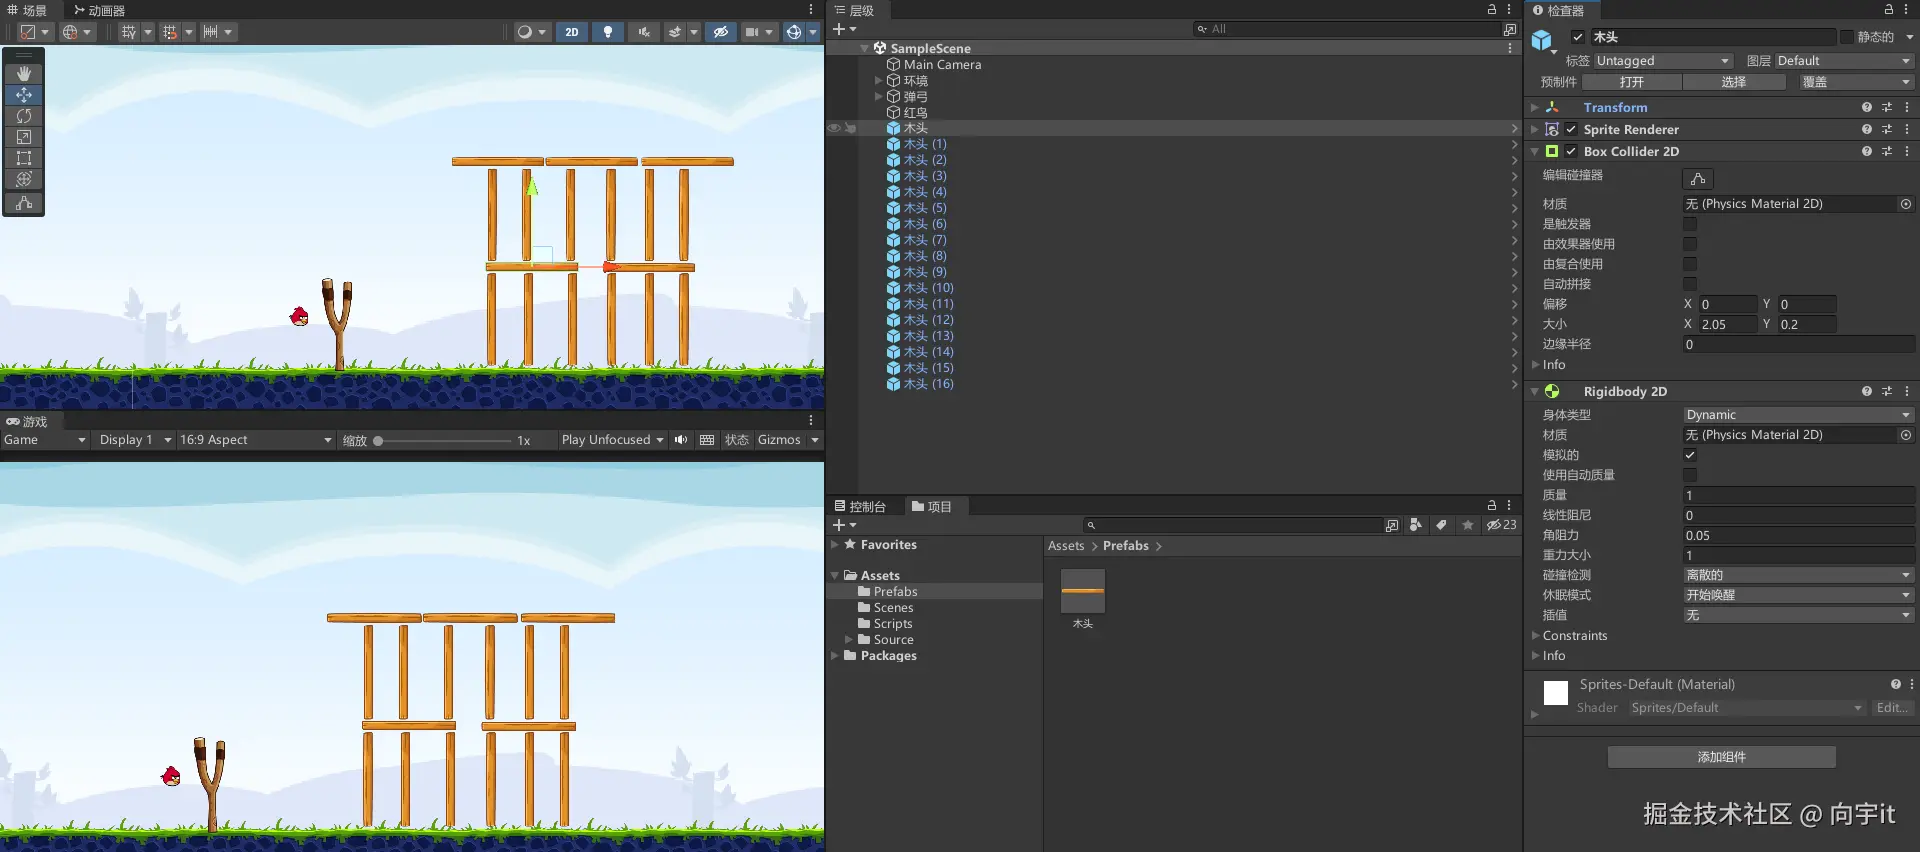Expand the Transform component
This screenshot has width=1920, height=852.
[1535, 107]
